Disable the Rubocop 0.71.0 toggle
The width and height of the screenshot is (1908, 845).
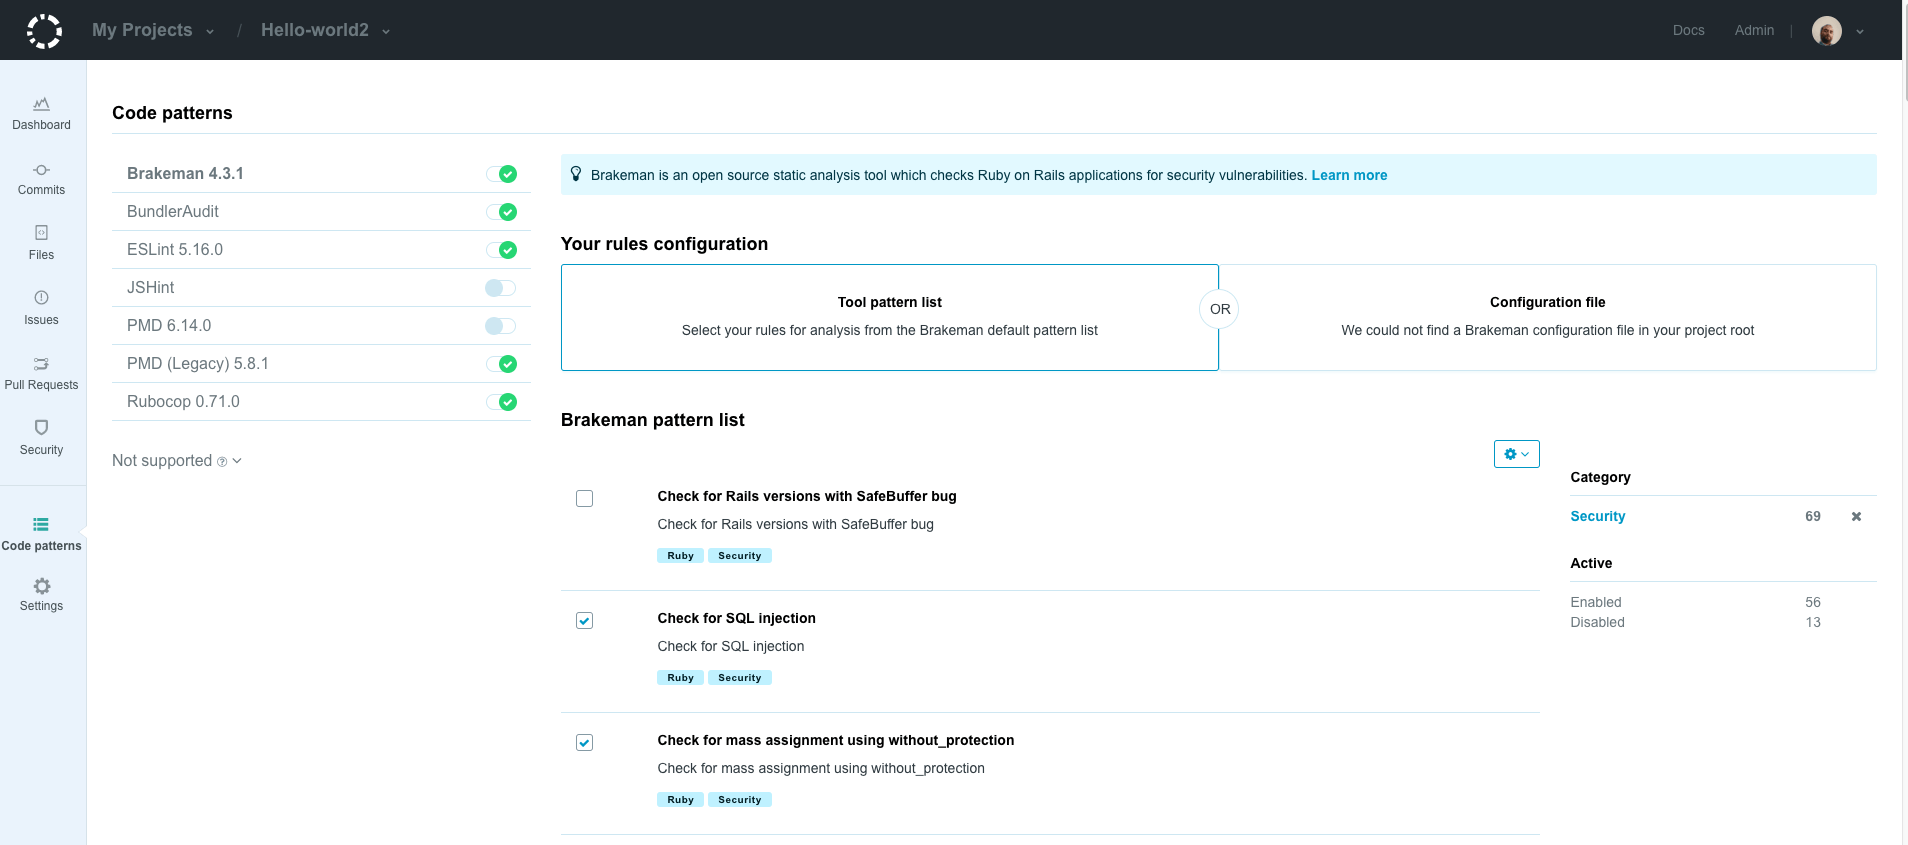(x=500, y=402)
